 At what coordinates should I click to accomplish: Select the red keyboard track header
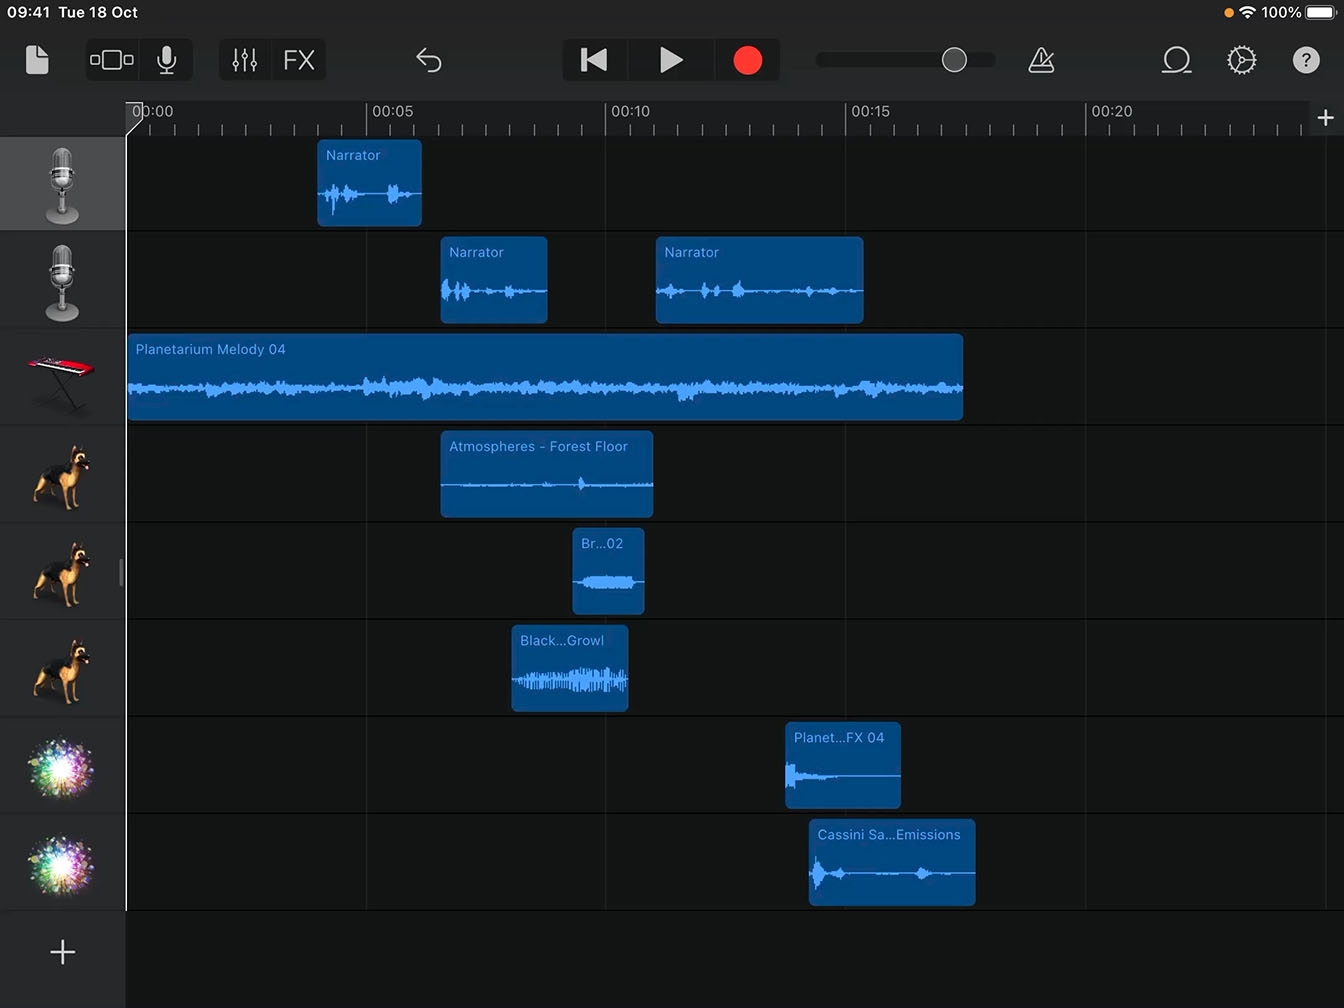62,379
